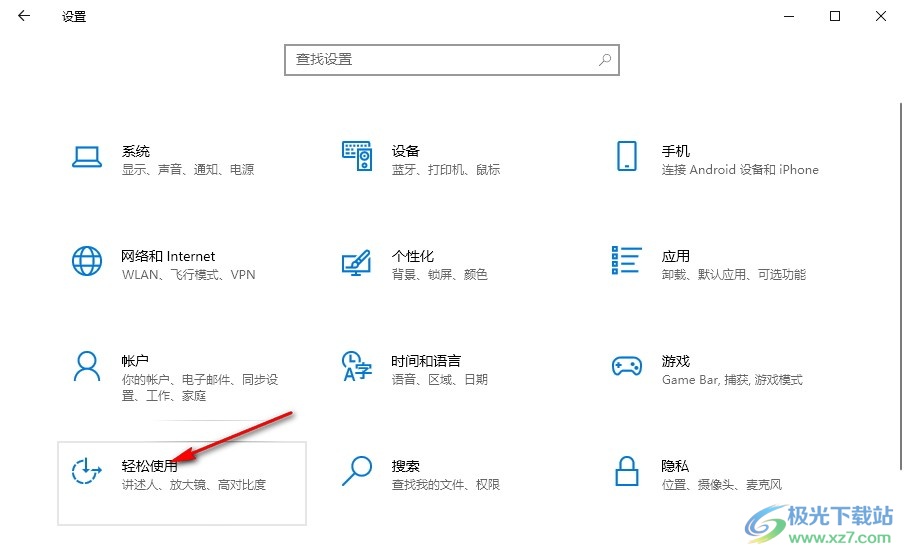The image size is (904, 554).
Task: Minimize the Settings window
Action: 789,16
